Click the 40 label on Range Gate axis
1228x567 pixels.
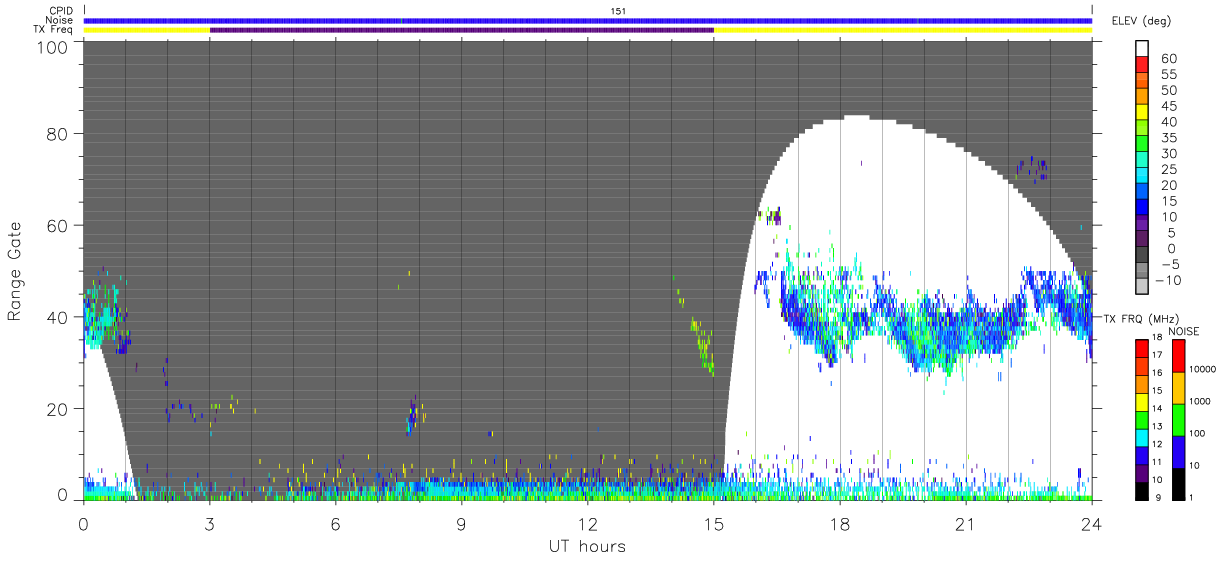59,318
